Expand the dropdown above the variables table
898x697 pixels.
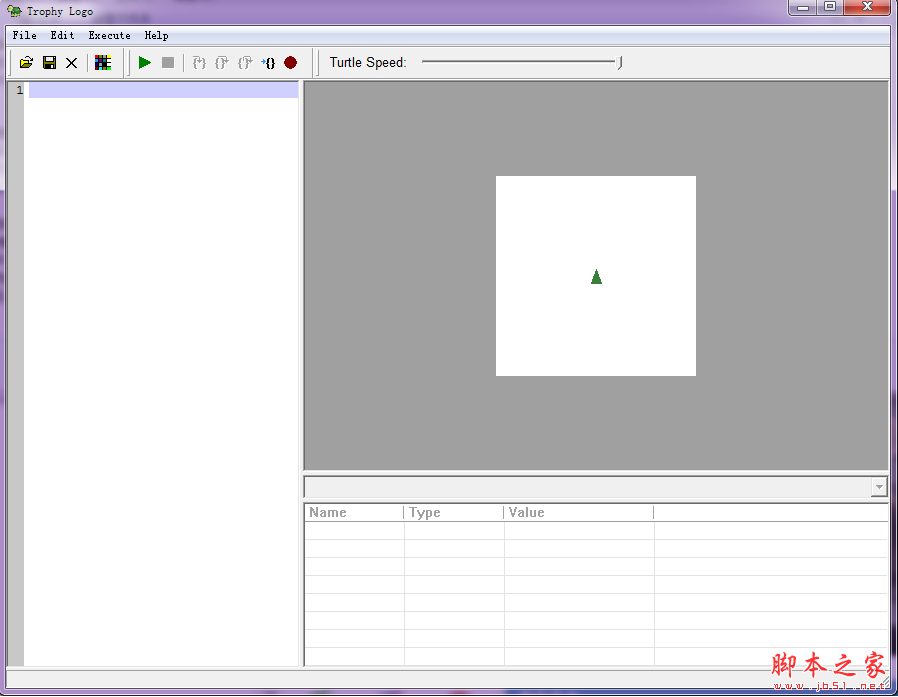click(x=878, y=487)
